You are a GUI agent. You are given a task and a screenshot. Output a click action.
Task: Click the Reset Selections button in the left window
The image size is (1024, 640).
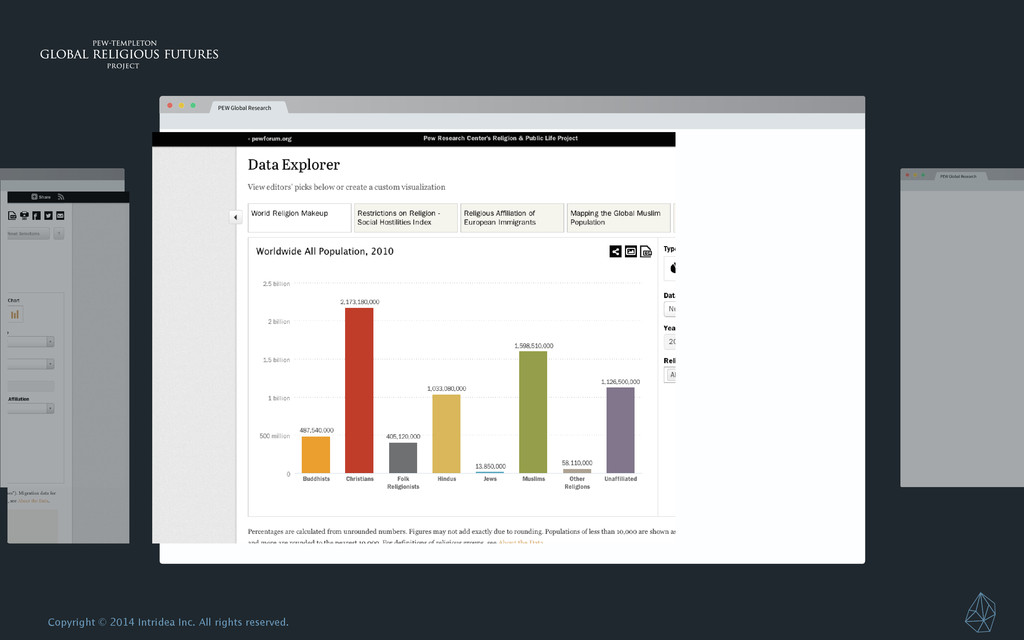28,234
